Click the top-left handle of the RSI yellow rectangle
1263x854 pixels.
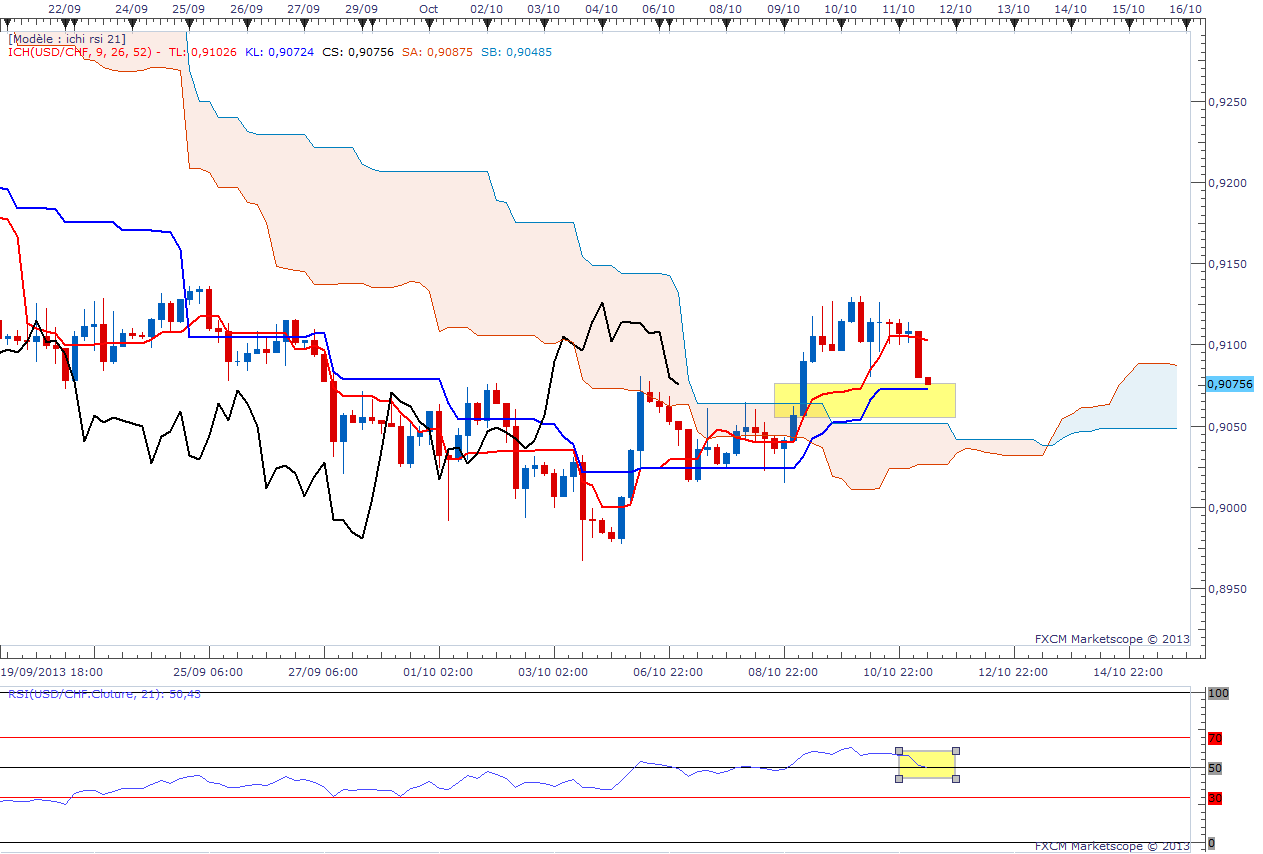[x=898, y=751]
